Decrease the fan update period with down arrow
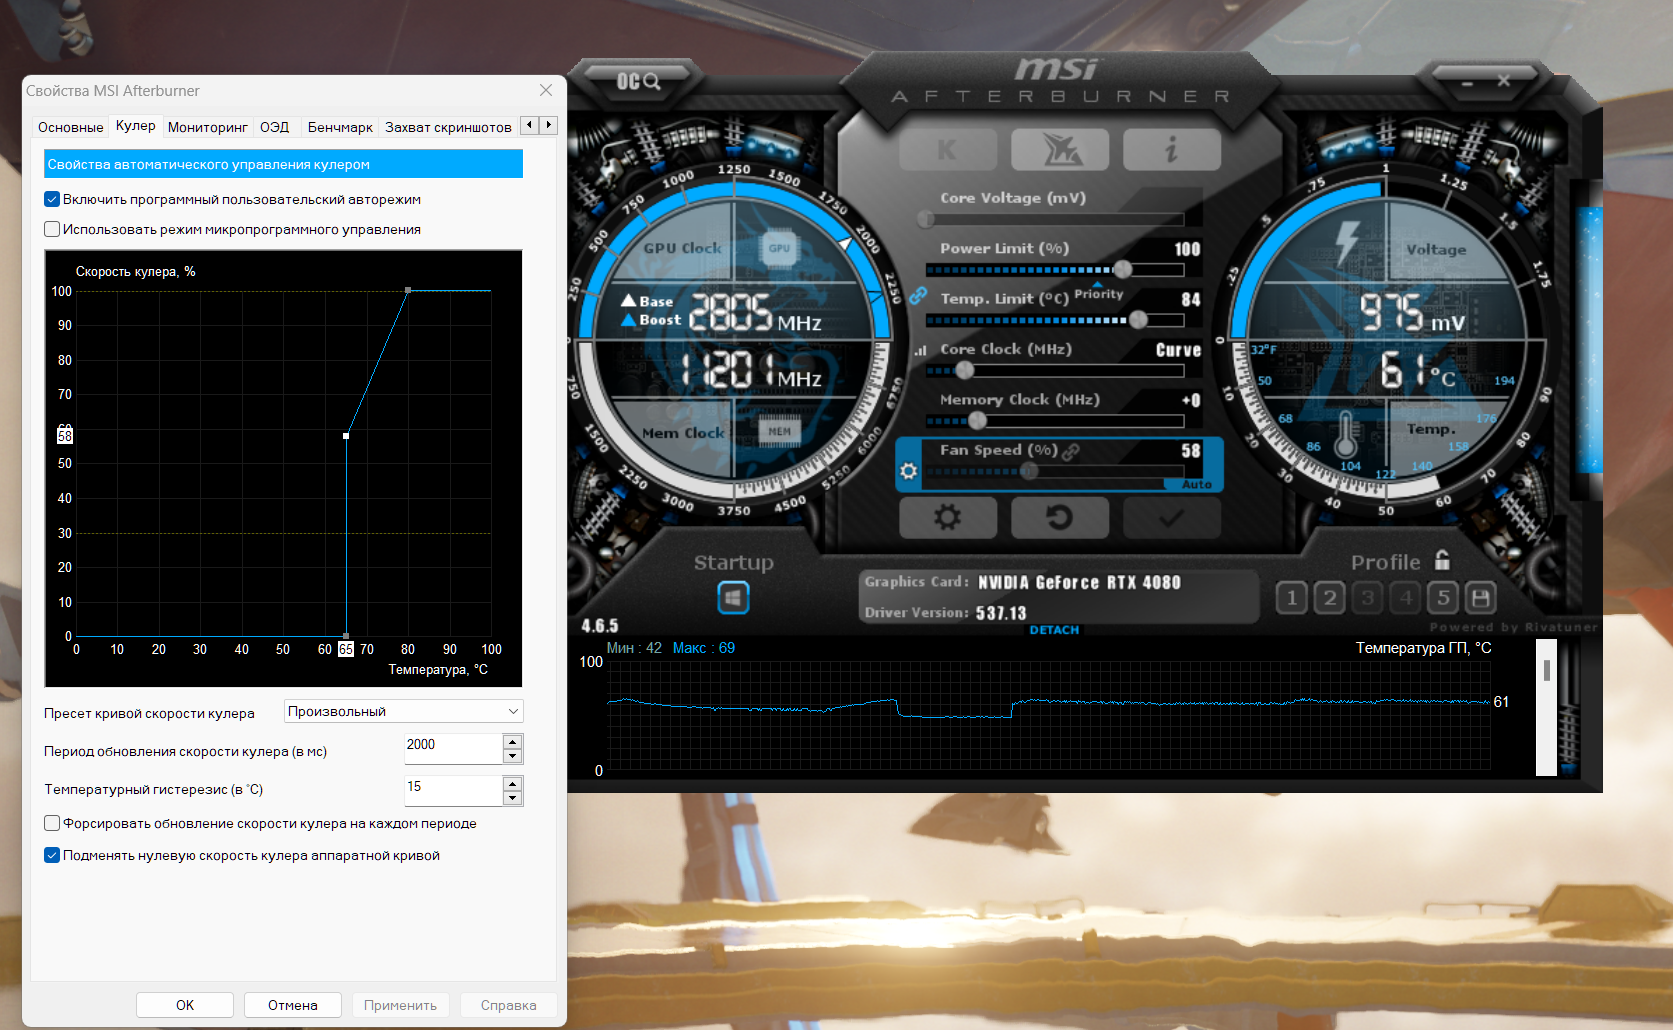Screen dimensions: 1673x1030 513,756
